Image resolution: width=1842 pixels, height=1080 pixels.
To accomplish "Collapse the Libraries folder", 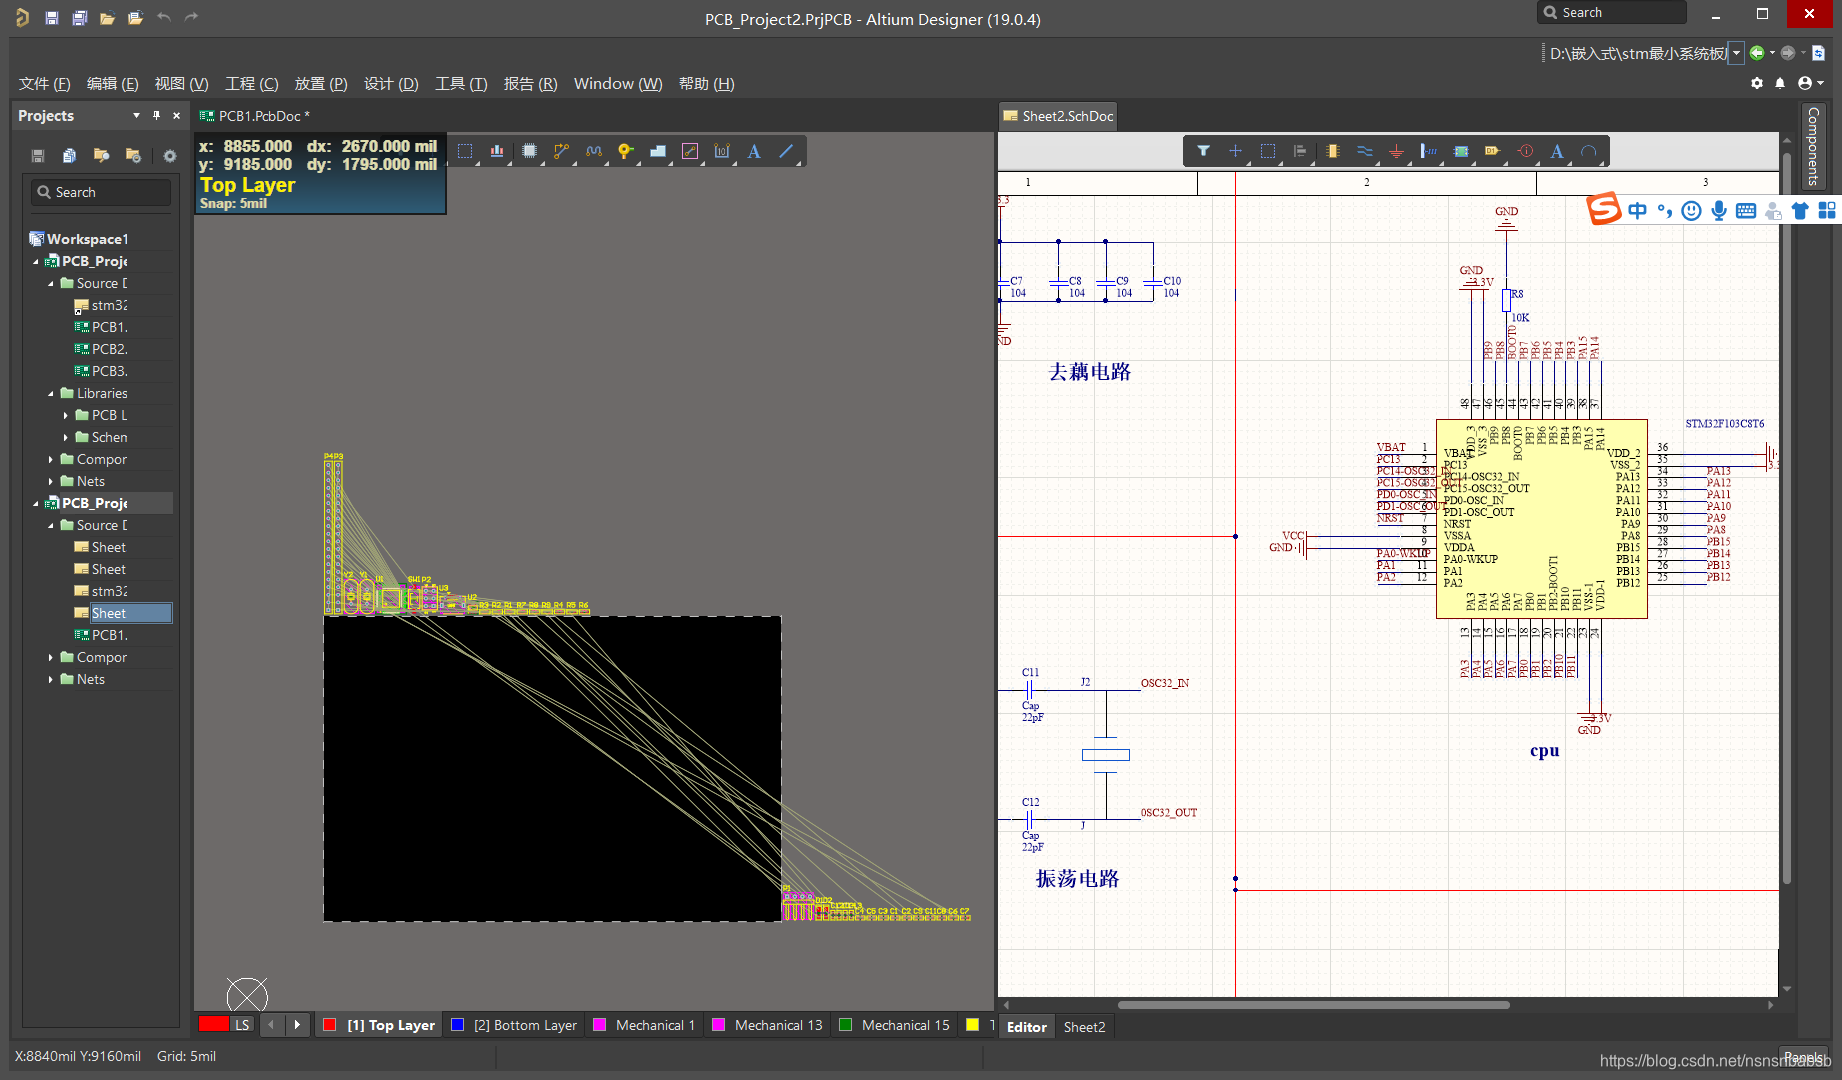I will point(52,393).
